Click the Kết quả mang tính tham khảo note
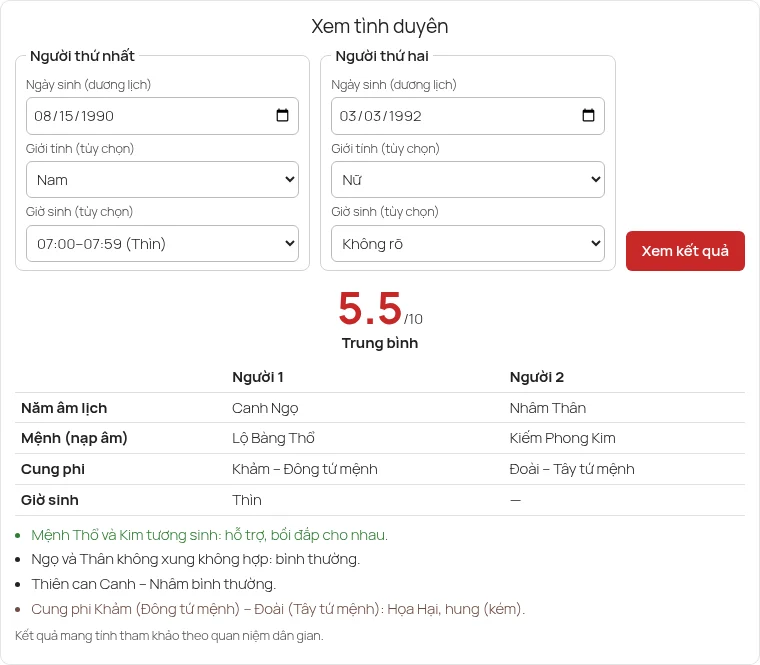The width and height of the screenshot is (760, 665). tap(169, 635)
